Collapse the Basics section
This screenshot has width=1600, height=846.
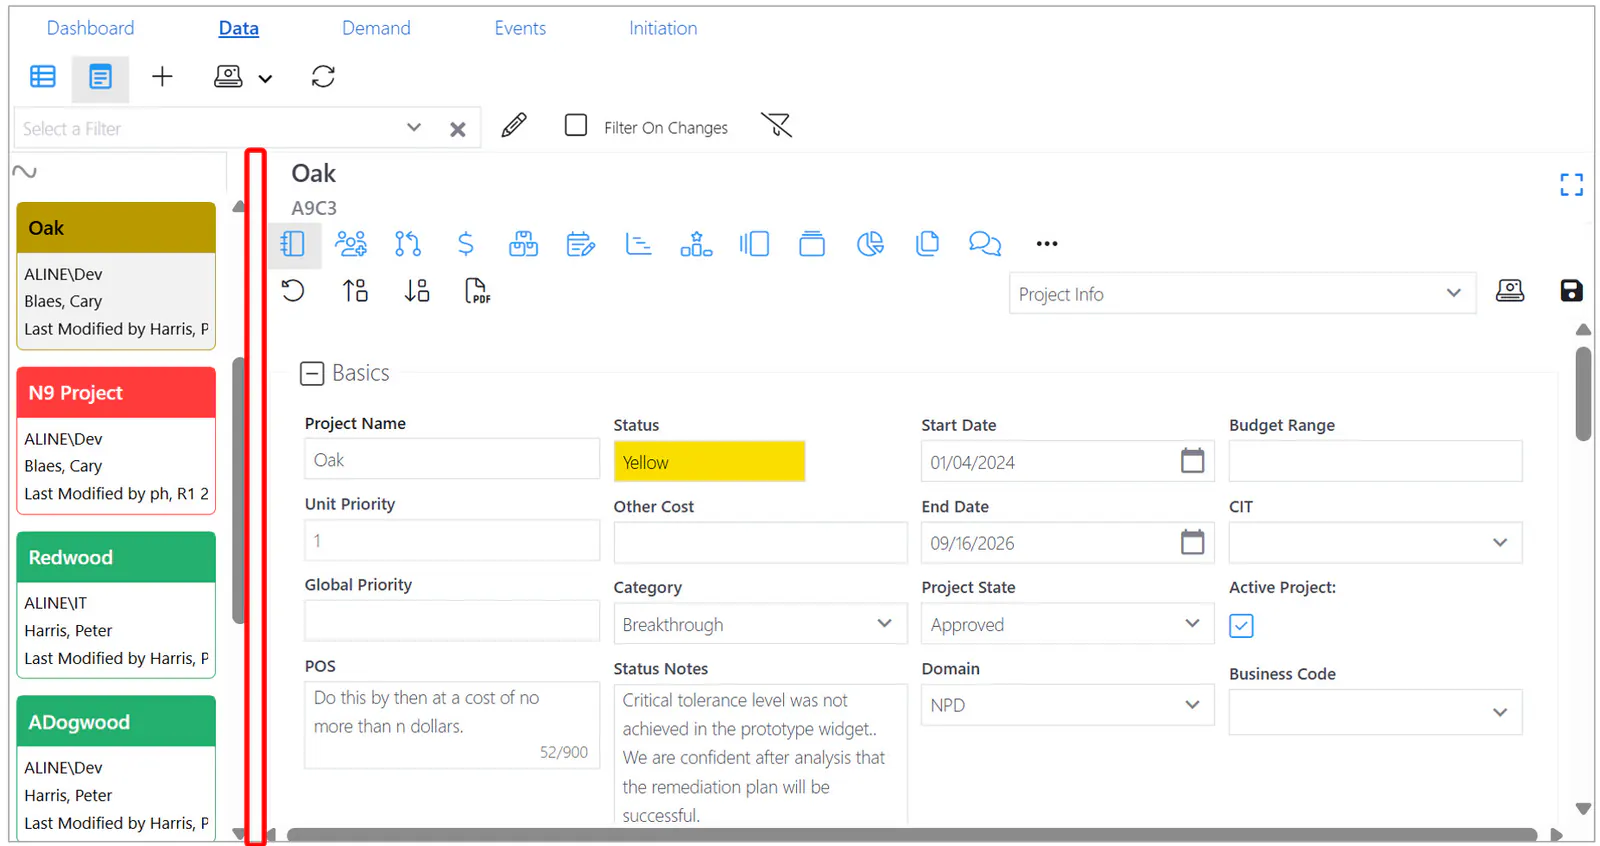pos(312,374)
